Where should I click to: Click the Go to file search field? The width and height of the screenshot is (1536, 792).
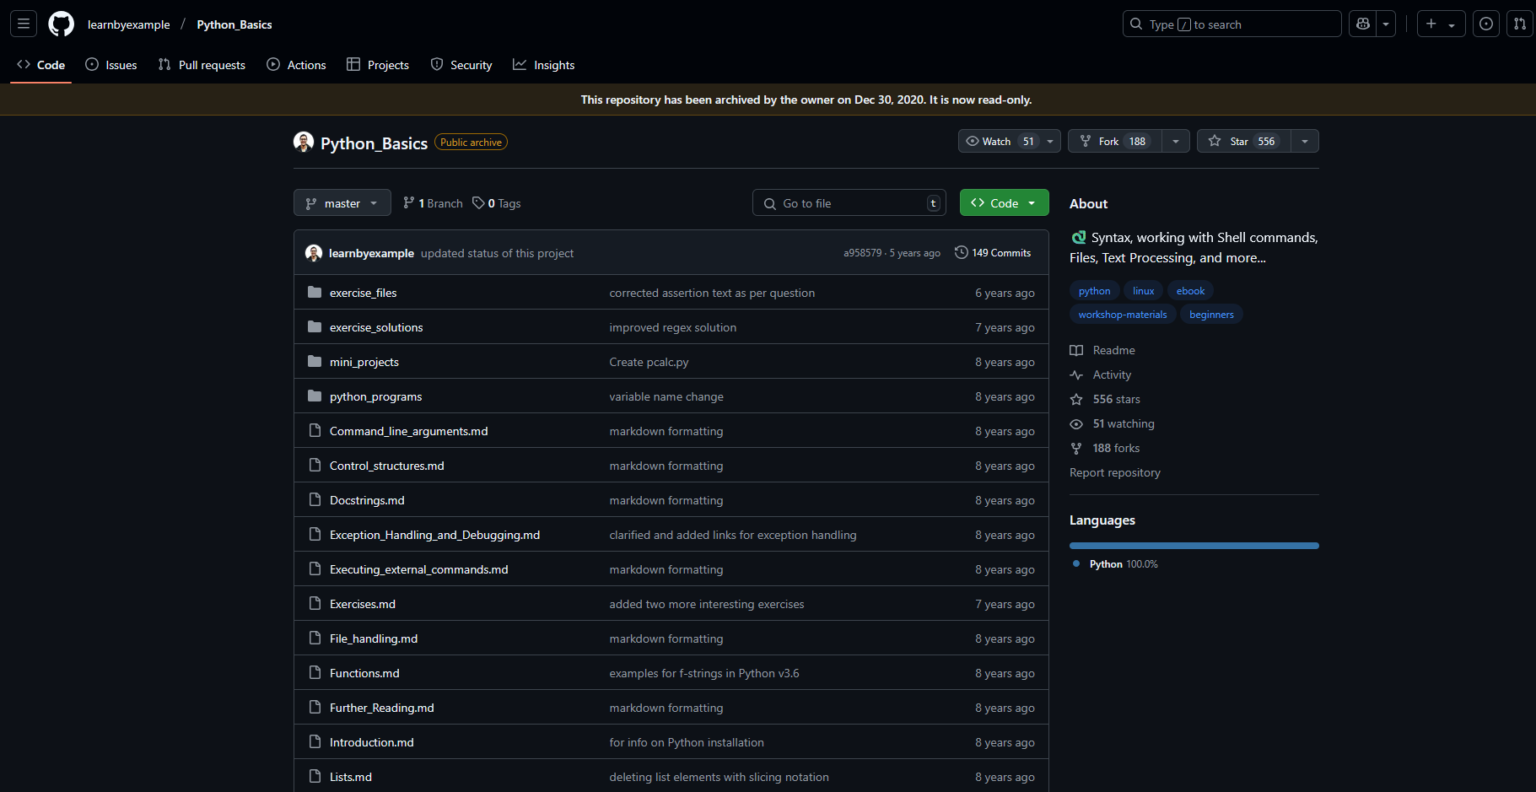848,202
